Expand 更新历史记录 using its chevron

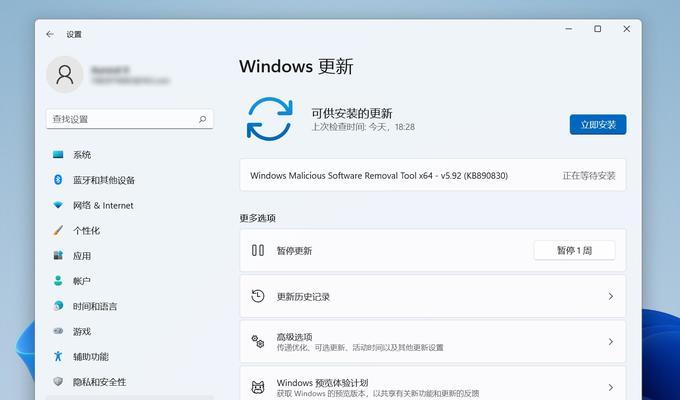tap(611, 296)
